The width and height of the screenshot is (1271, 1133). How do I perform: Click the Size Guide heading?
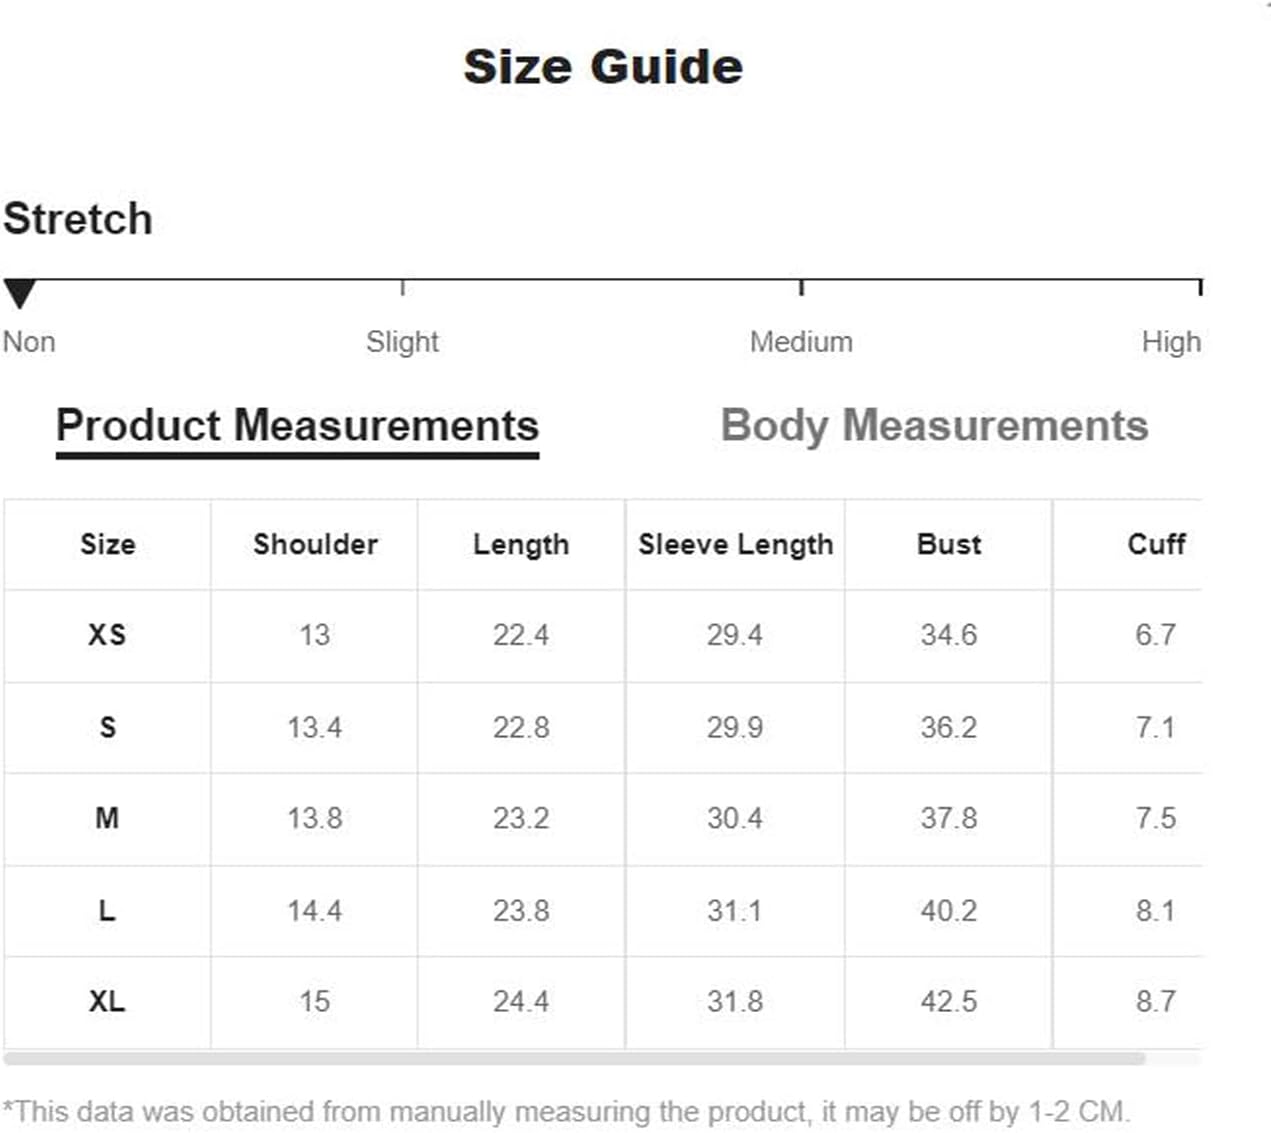(603, 67)
